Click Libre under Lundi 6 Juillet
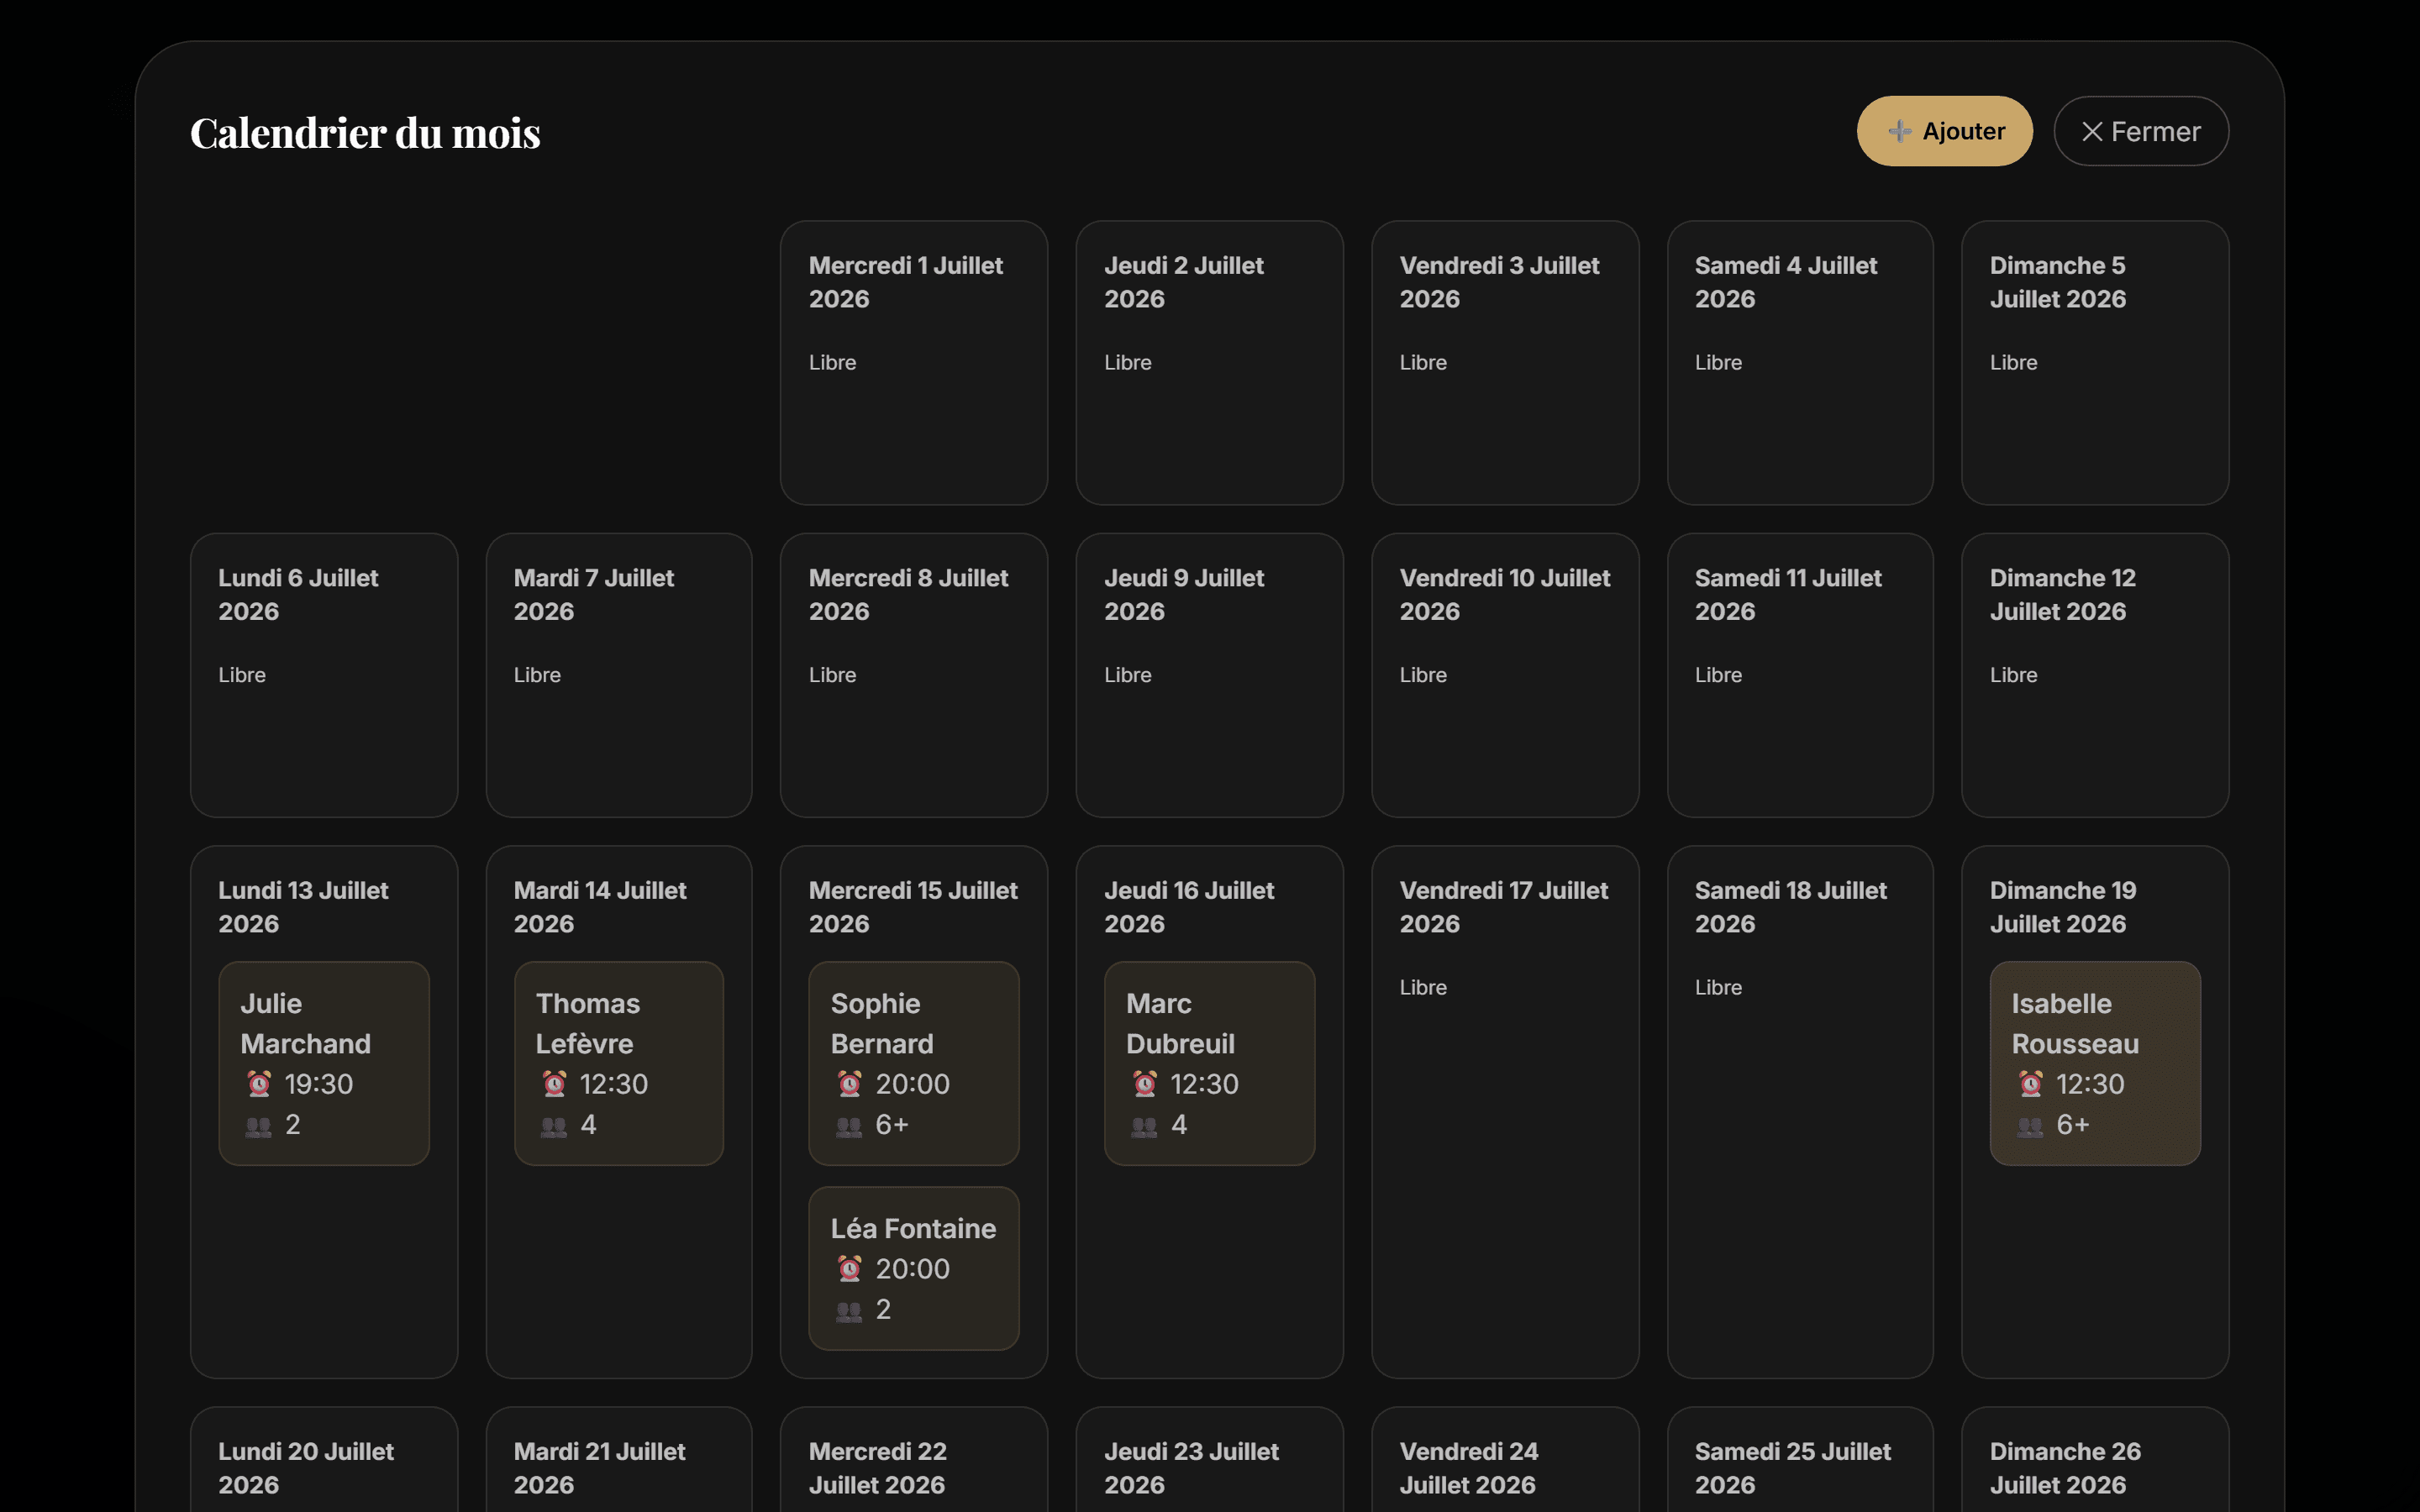This screenshot has width=2420, height=1512. (242, 675)
